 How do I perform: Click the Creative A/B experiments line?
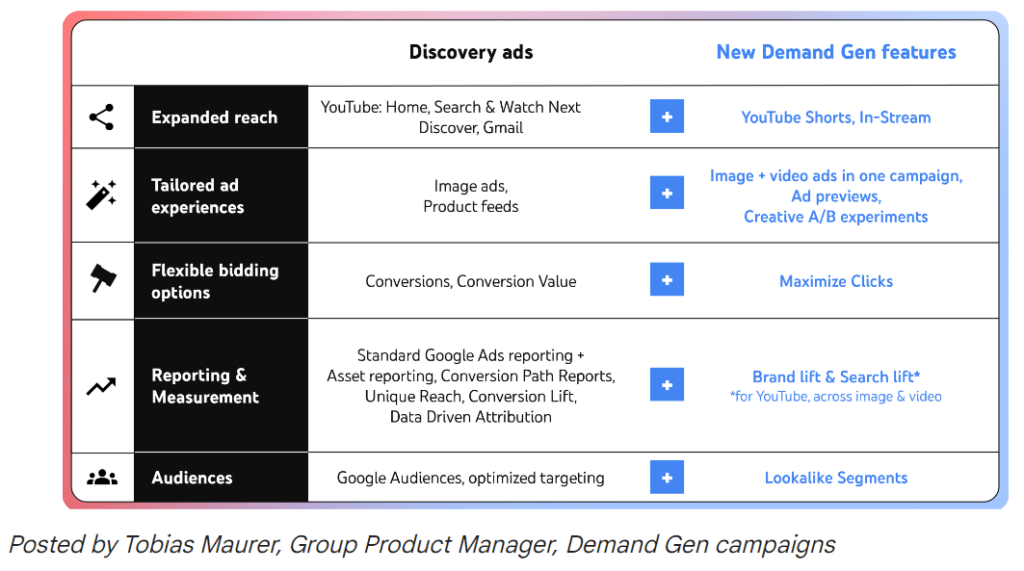[x=836, y=217]
